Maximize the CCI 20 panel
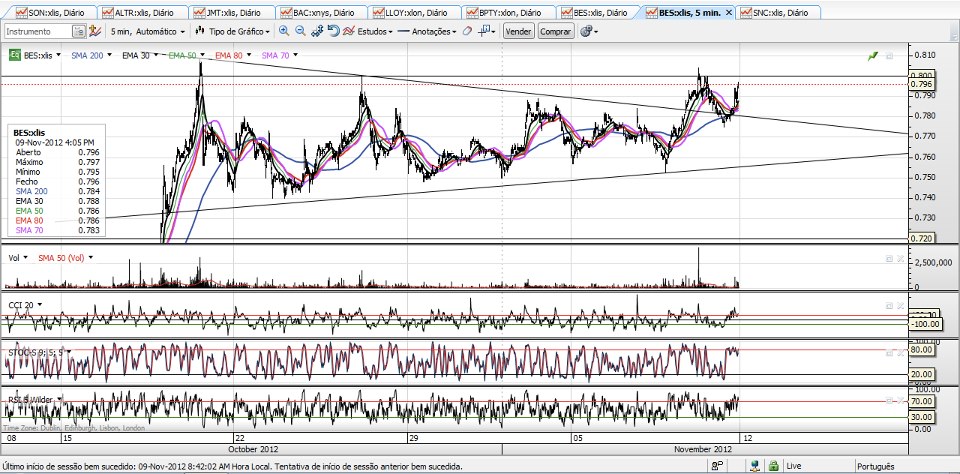 889,305
